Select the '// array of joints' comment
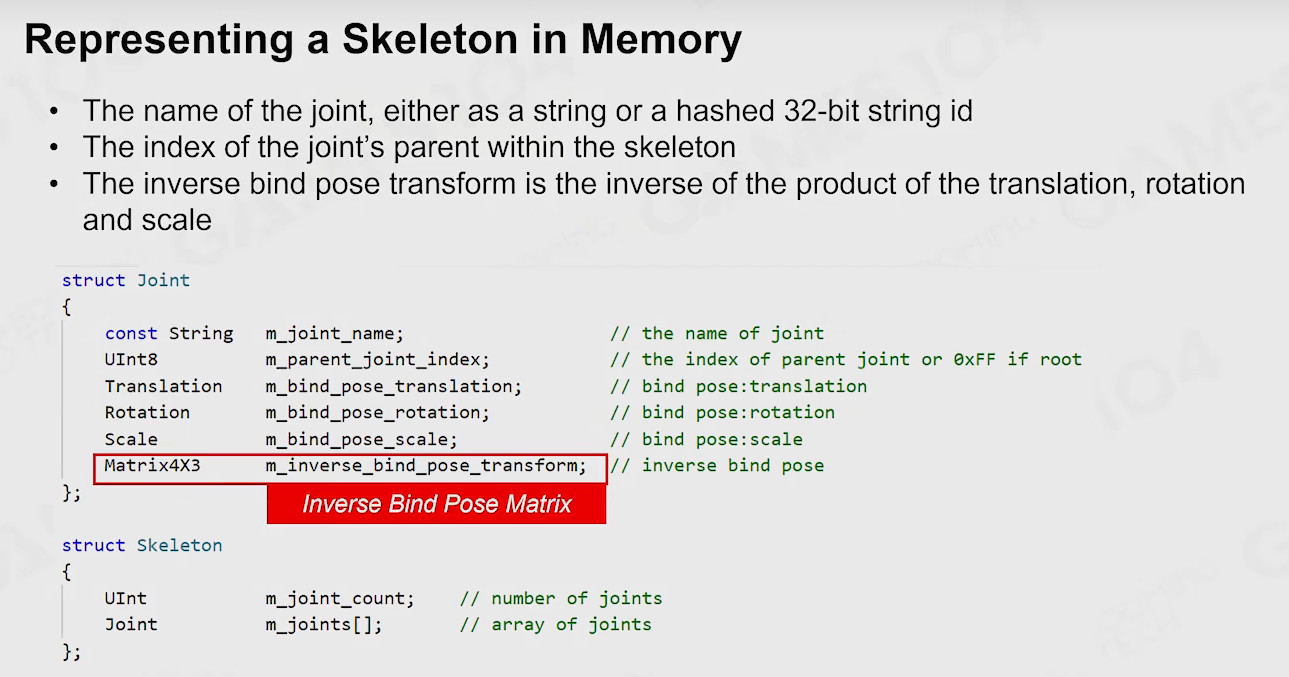Image resolution: width=1289 pixels, height=677 pixels. (x=556, y=624)
